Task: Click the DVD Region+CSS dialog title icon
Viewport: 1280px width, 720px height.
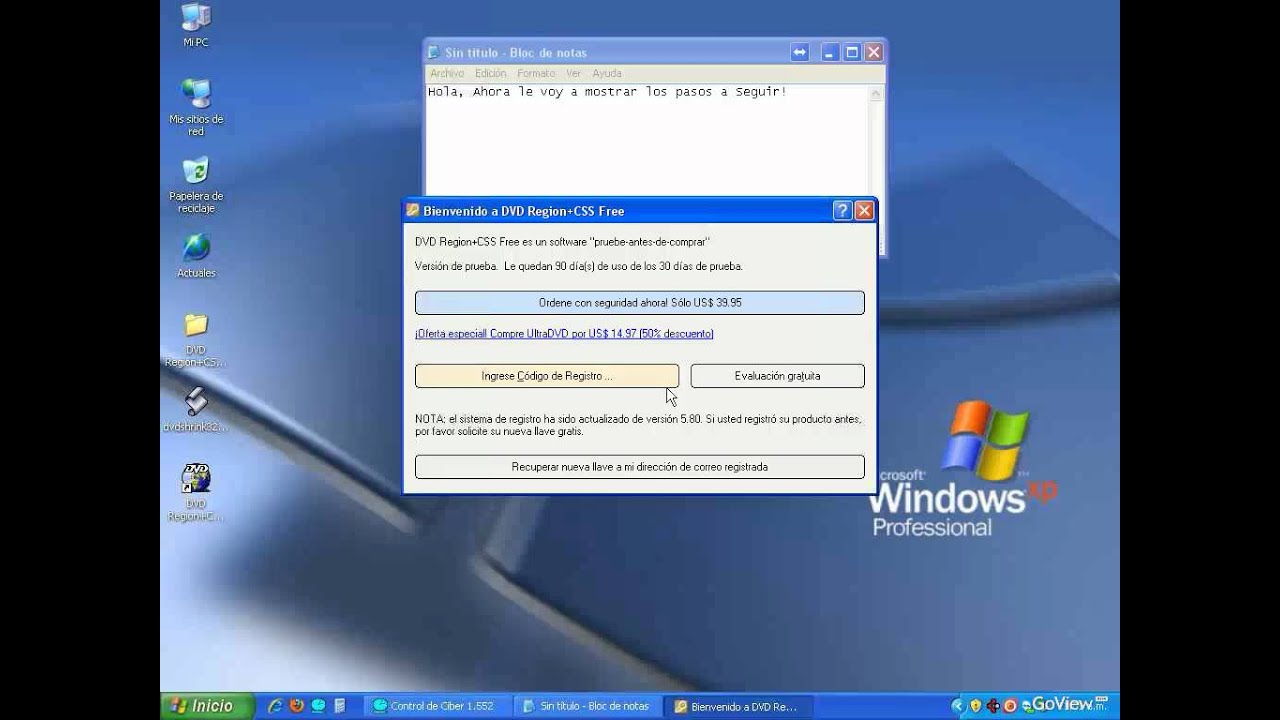Action: point(412,210)
